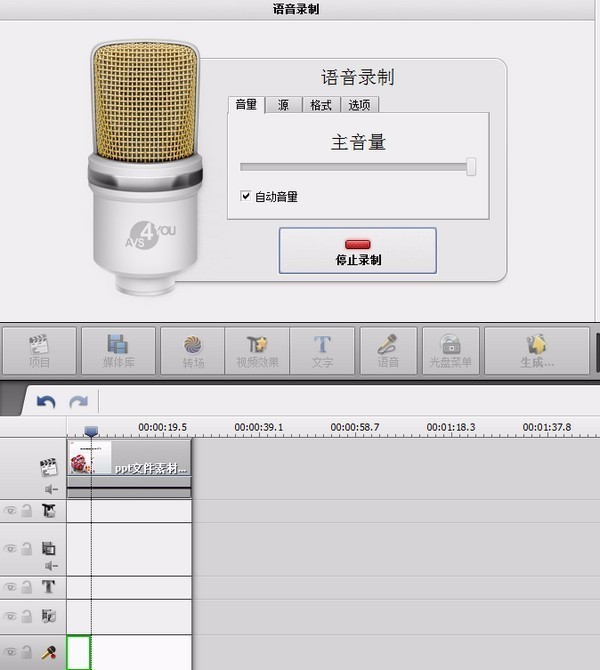Viewport: 600px width, 670px height.
Task: Toggle eye visibility of overlay track
Action: (x=10, y=548)
